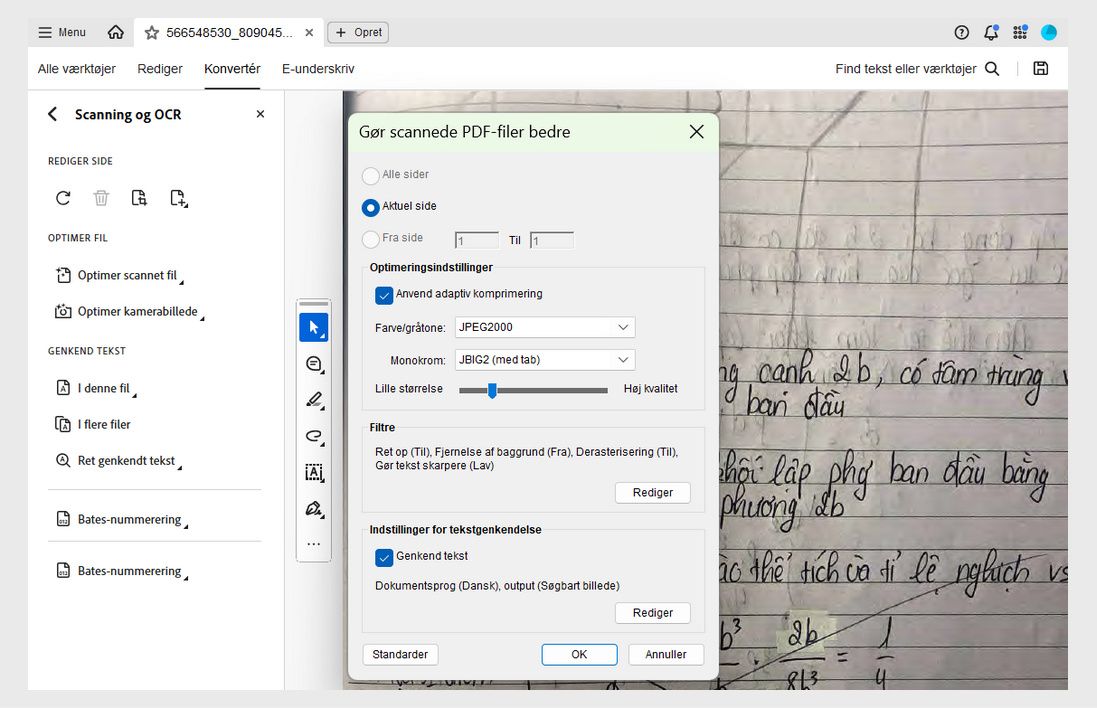The image size is (1097, 708).
Task: Open the Farve/gråtone JPEG2000 dropdown
Action: point(544,327)
